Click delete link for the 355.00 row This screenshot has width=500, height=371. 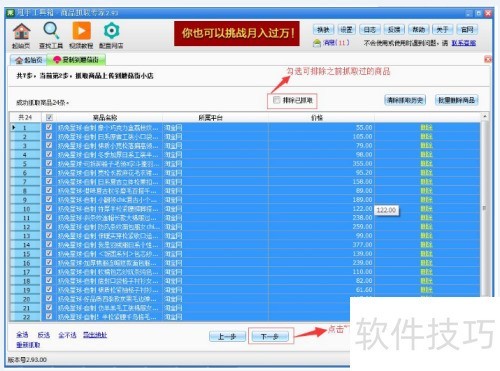click(x=426, y=163)
